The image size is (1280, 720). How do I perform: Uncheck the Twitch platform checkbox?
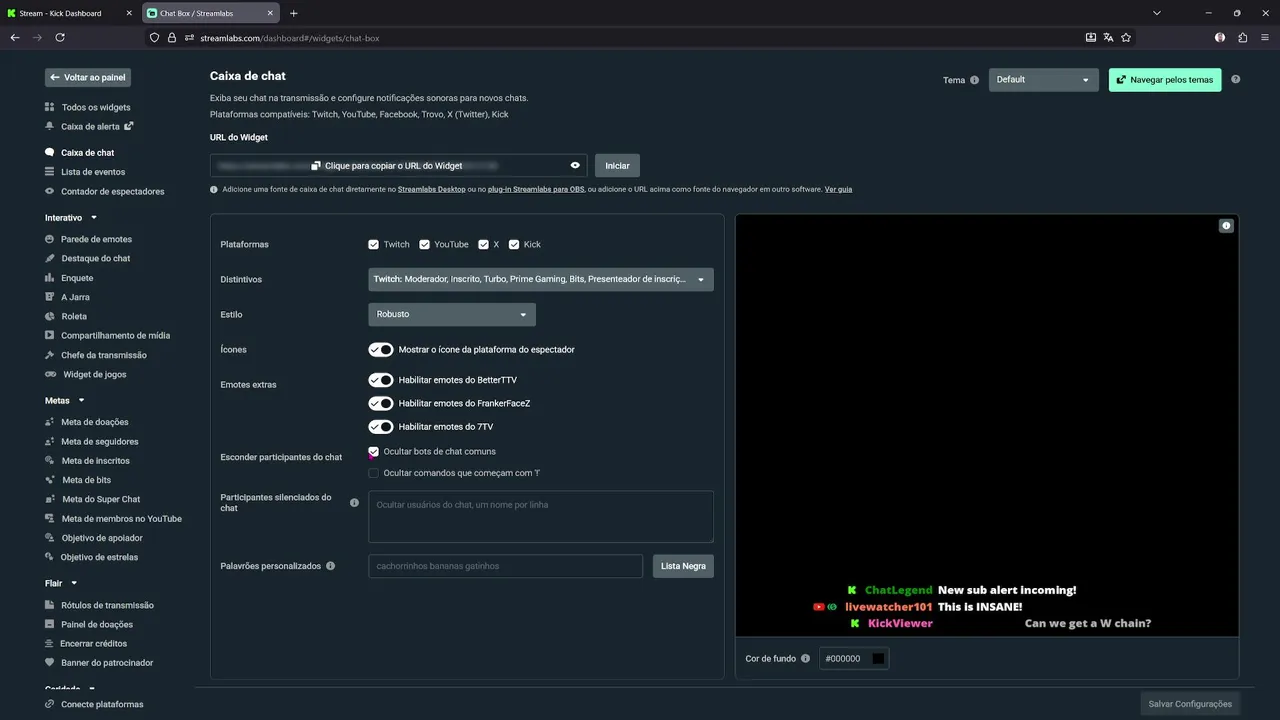tap(373, 244)
